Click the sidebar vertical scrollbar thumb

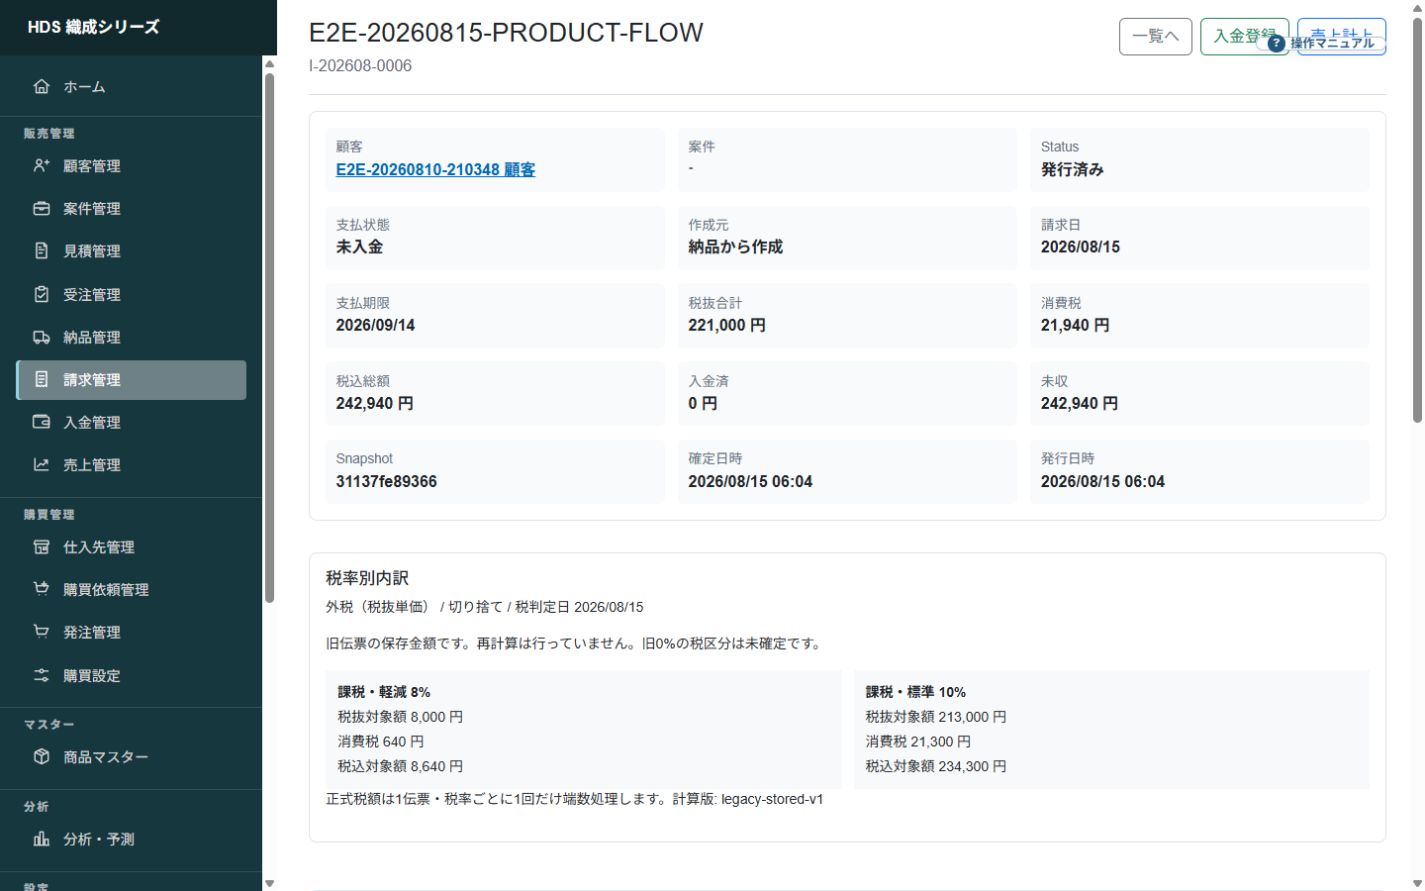tap(269, 338)
